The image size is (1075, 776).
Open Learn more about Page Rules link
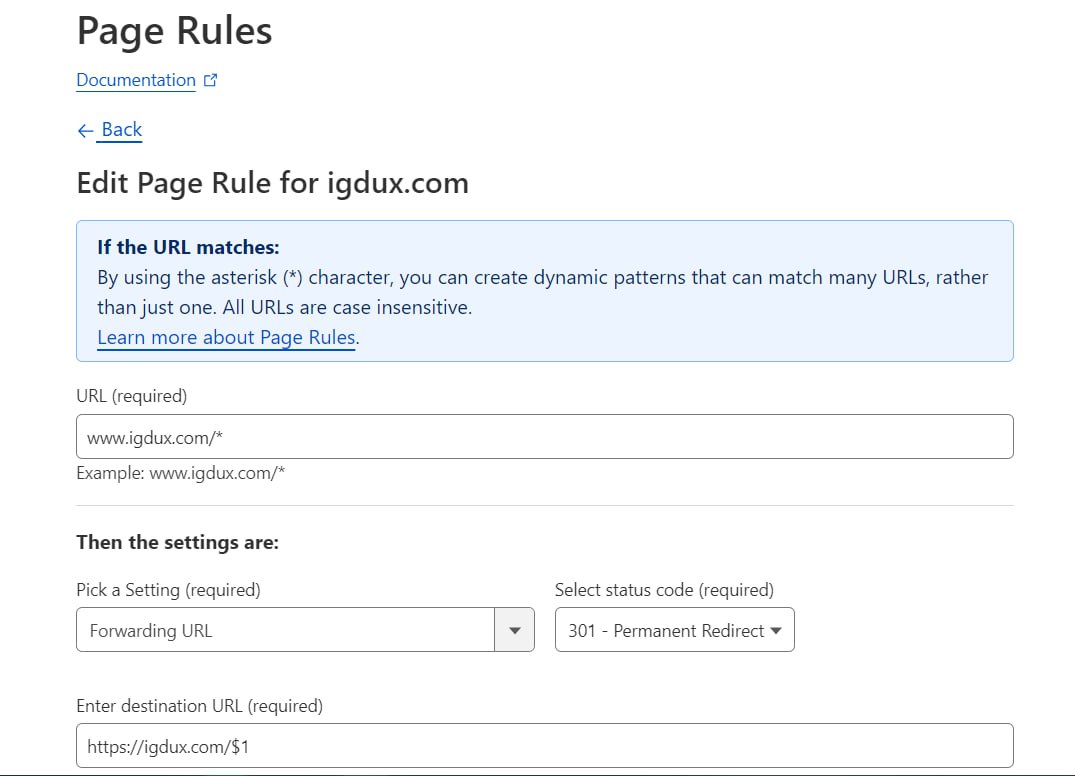(226, 338)
